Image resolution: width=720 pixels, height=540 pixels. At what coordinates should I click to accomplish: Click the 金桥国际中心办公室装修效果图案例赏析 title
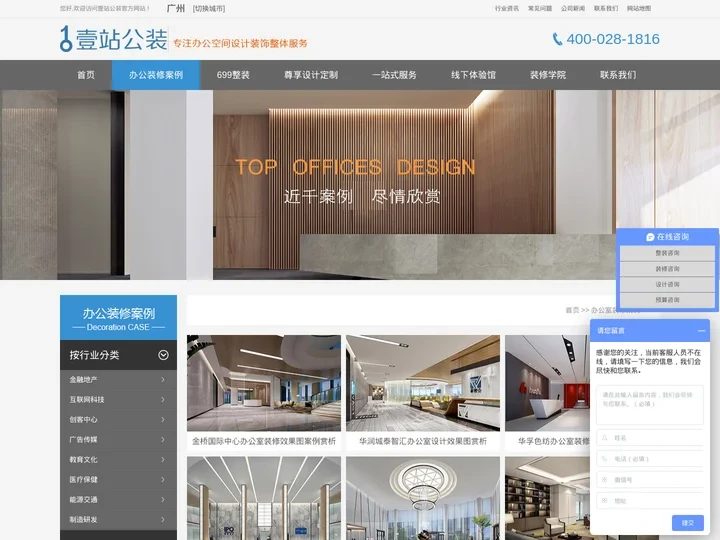264,441
